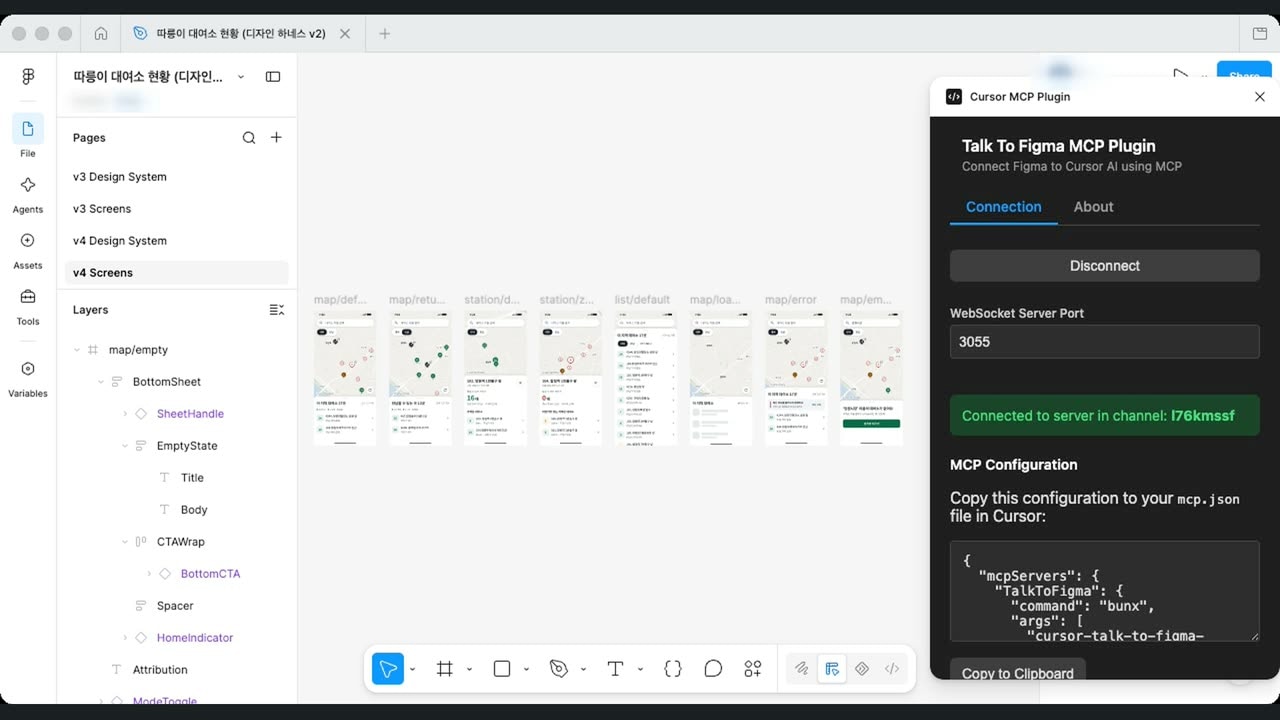Open the file name dropdown chevron
The image size is (1280, 720).
pos(241,77)
